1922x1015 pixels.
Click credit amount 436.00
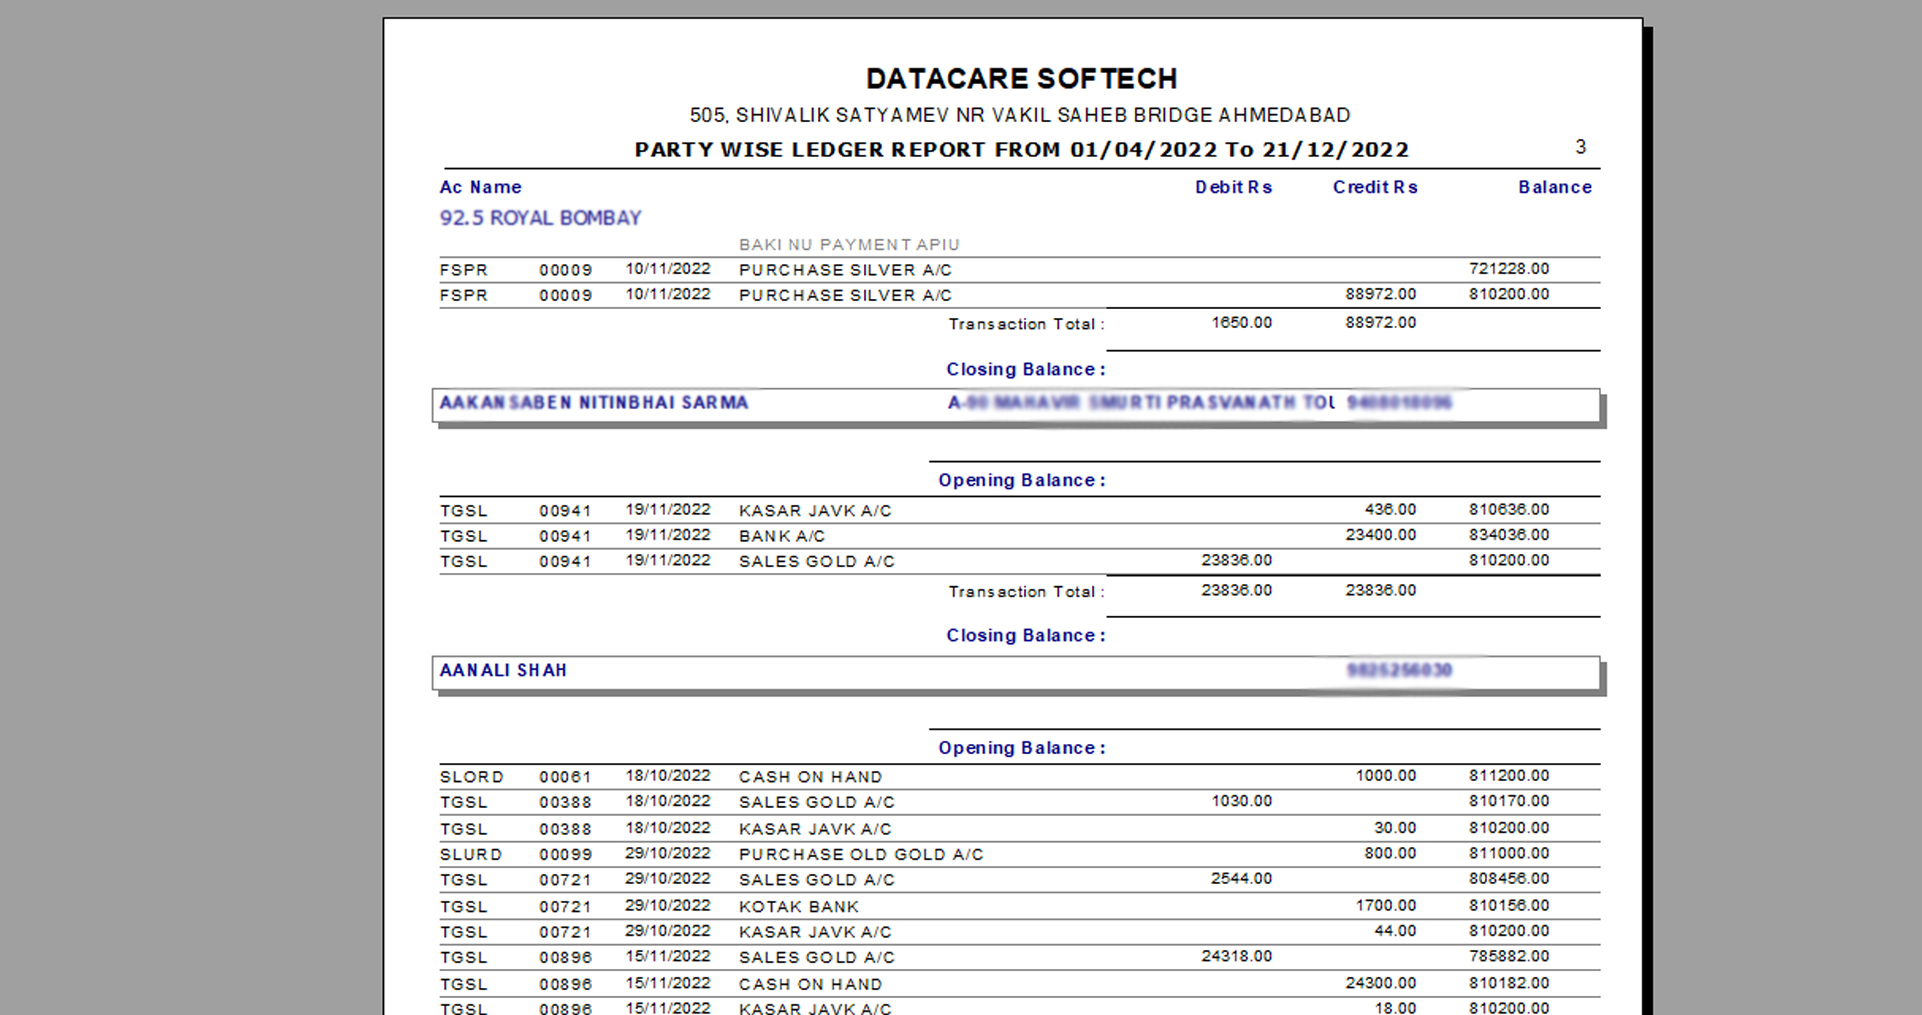(1390, 510)
